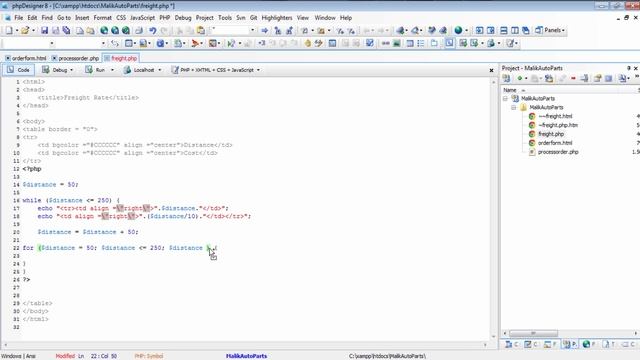640x360 pixels.
Task: Switch to the processorder.php tab
Action: (76, 58)
